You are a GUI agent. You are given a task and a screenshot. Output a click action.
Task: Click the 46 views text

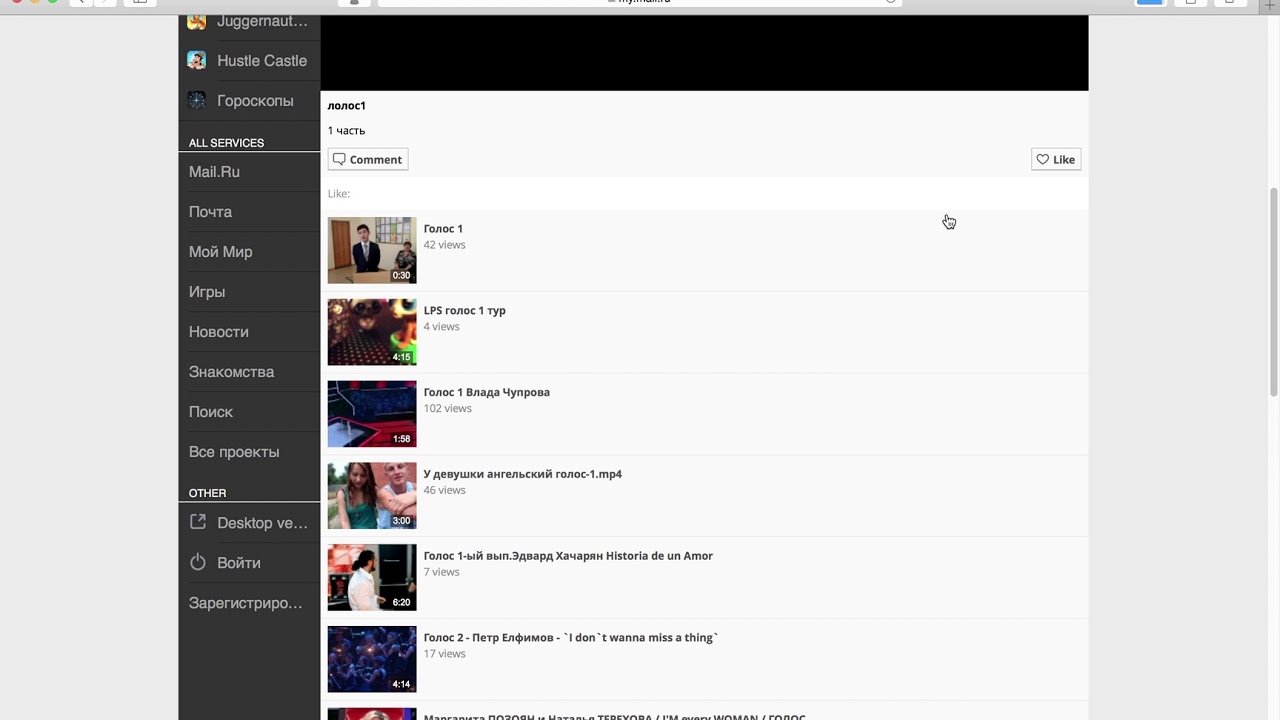tap(444, 490)
